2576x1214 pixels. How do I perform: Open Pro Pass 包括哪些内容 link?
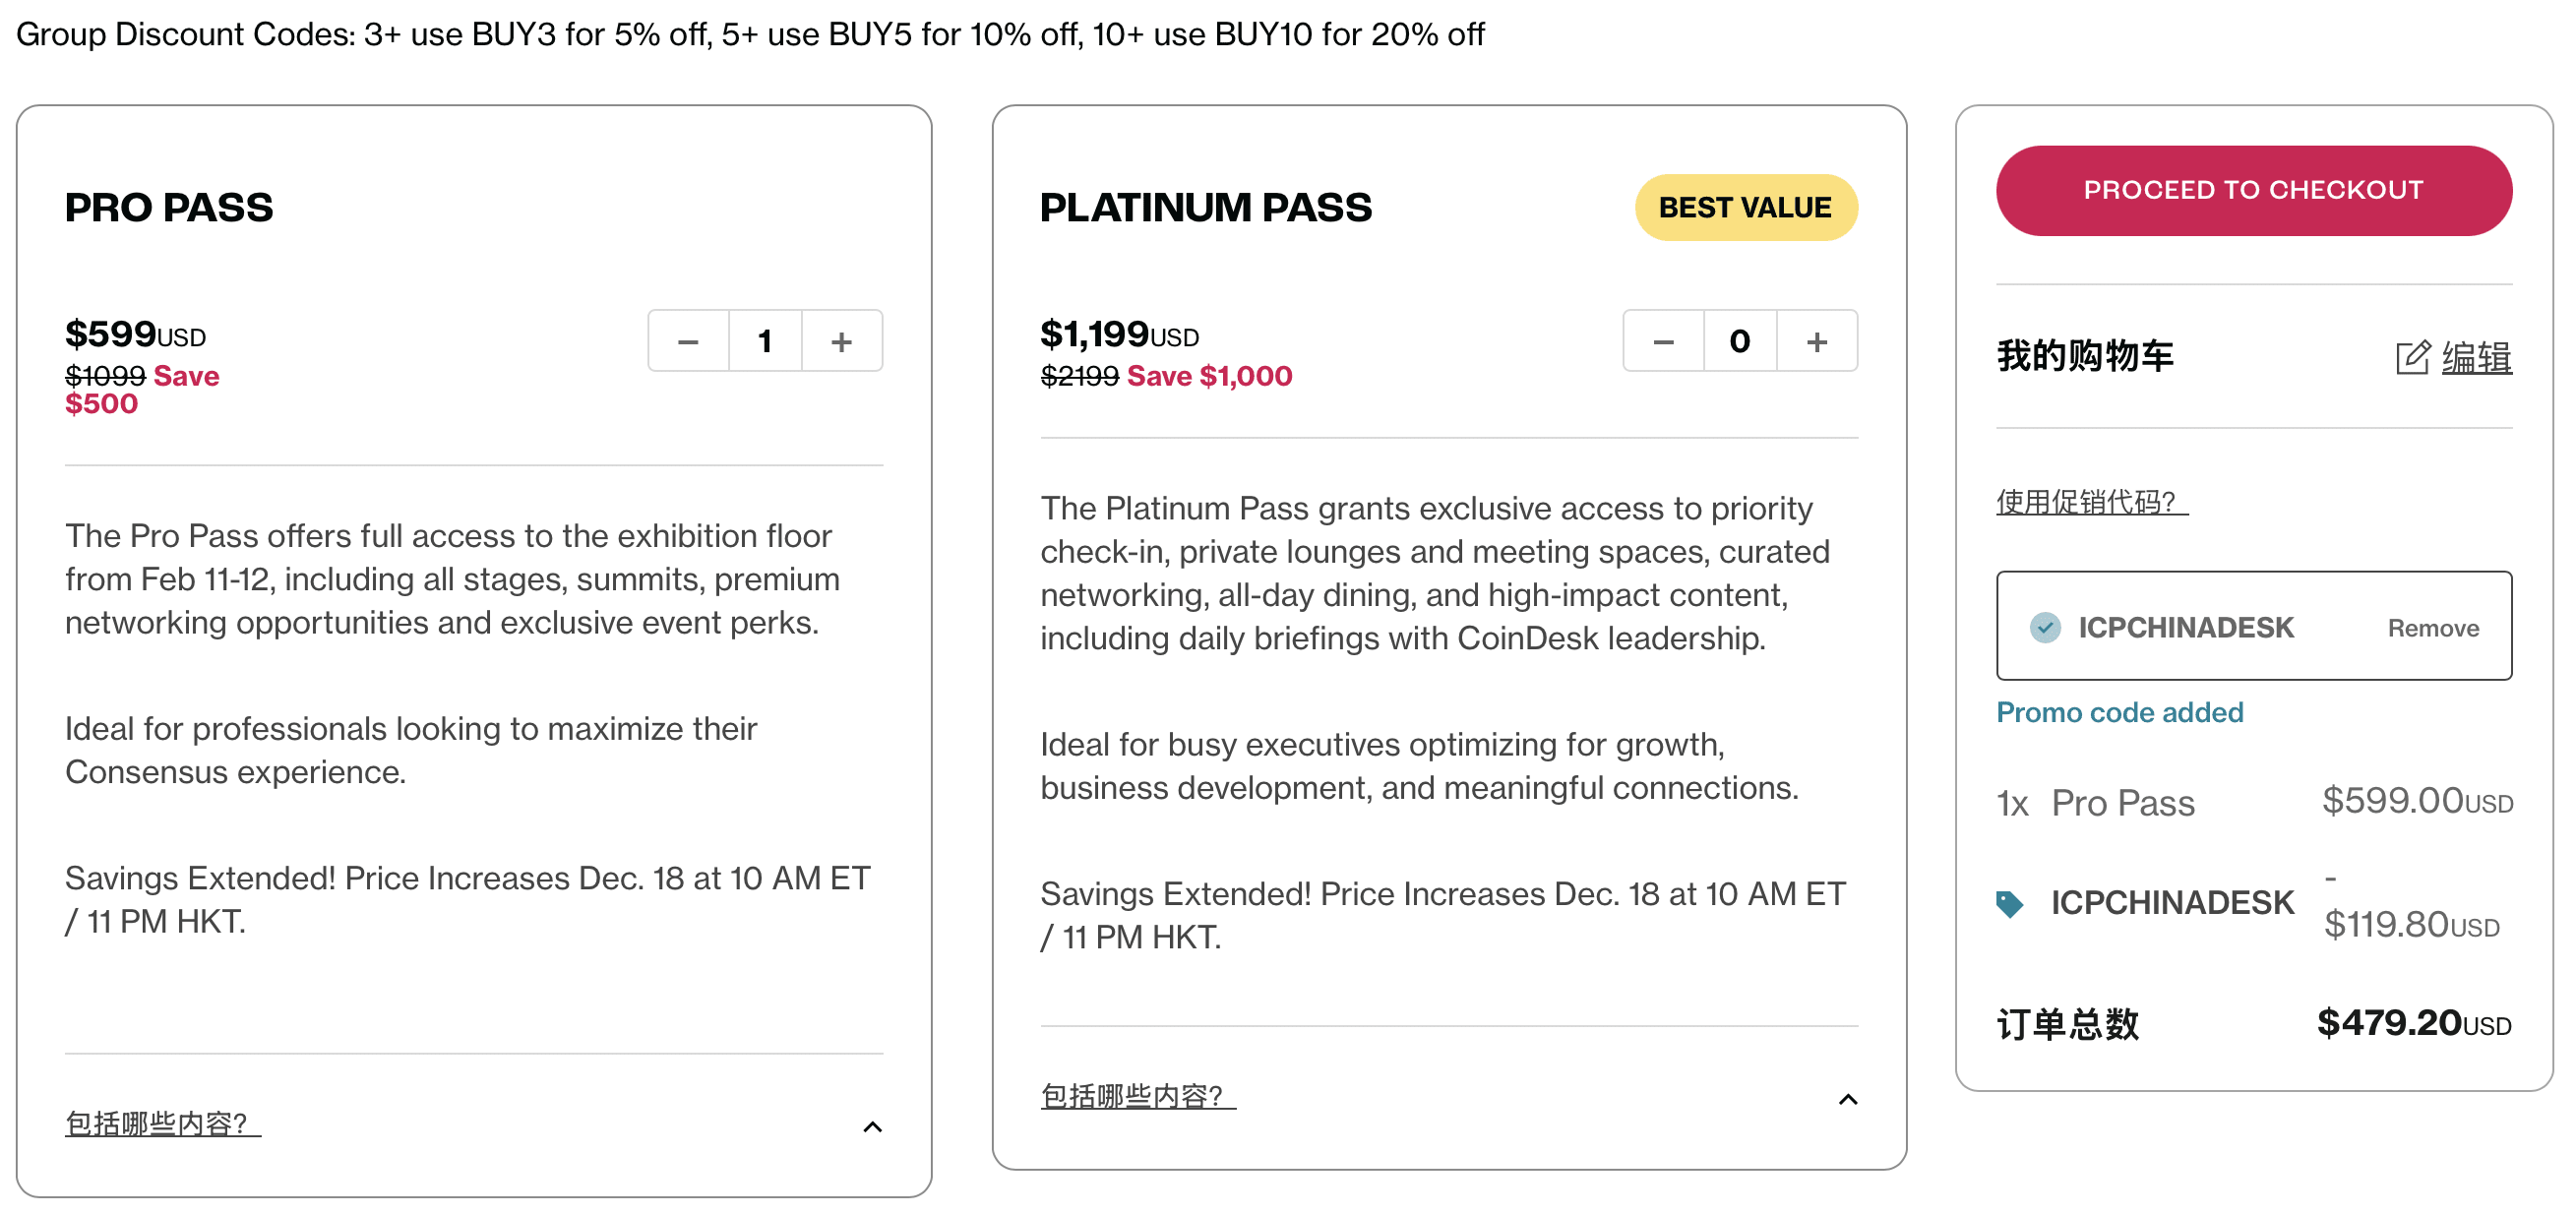click(x=162, y=1123)
